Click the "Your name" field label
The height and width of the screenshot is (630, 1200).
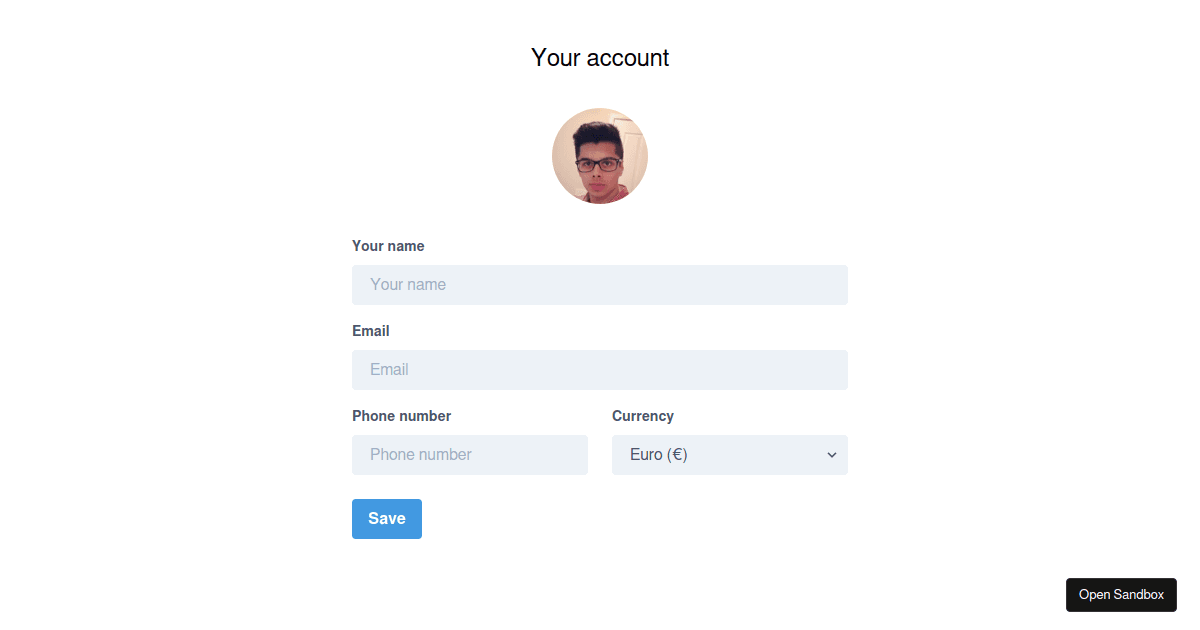(388, 246)
